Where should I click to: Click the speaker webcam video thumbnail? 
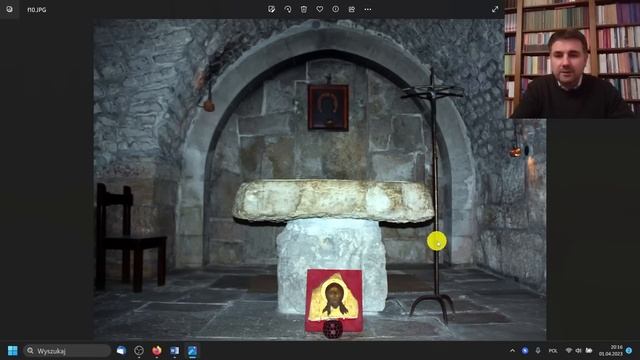point(572,59)
